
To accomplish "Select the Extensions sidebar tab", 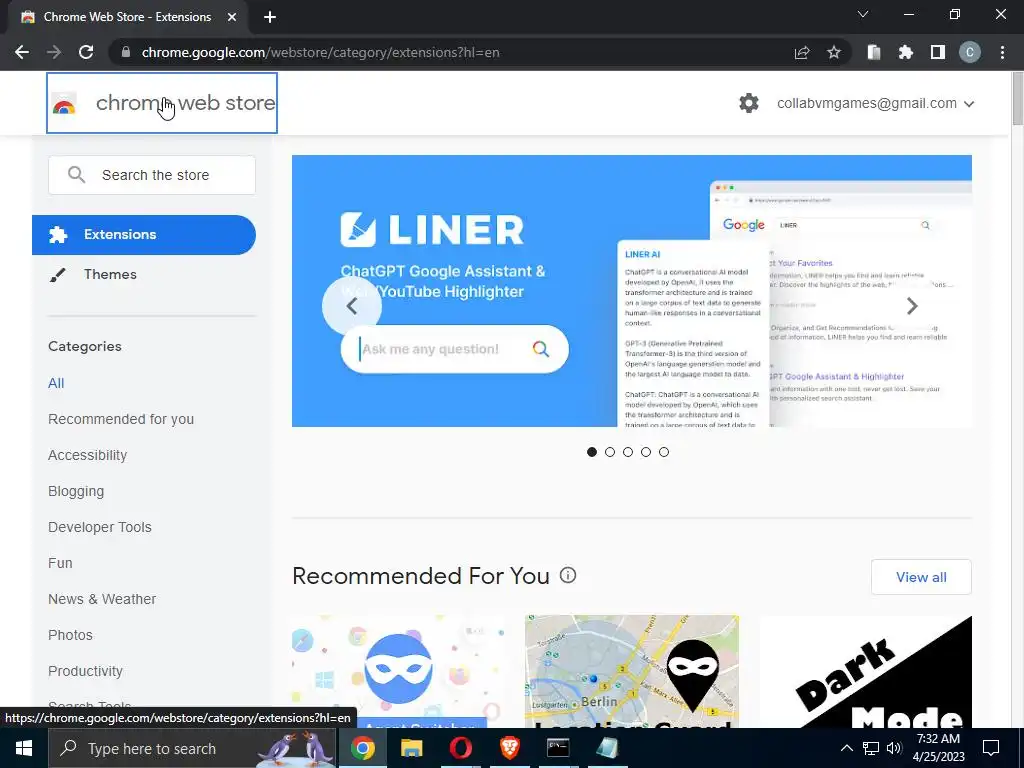I will click(x=144, y=234).
